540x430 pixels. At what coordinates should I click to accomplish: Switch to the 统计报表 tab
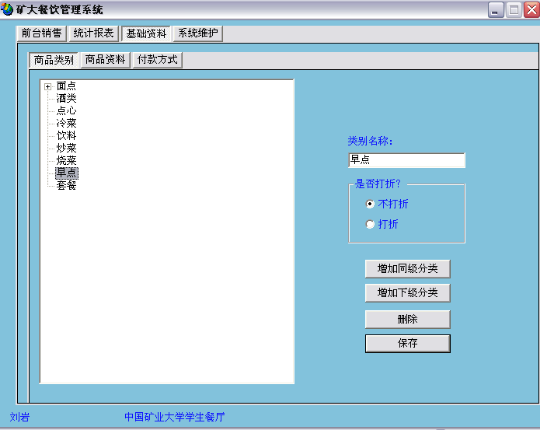[x=94, y=33]
